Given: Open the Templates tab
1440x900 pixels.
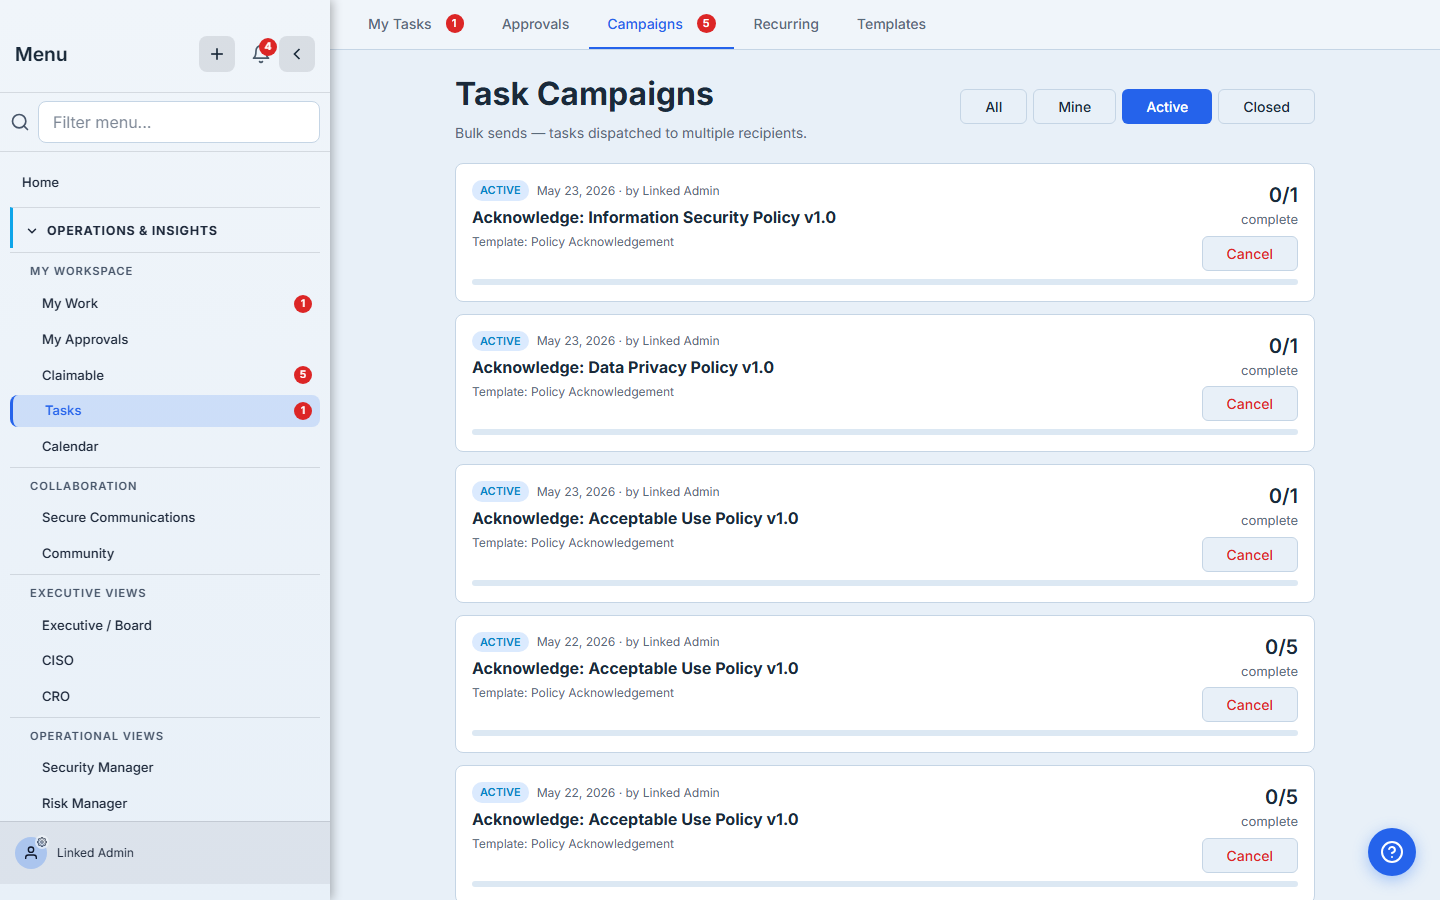Looking at the screenshot, I should coord(891,24).
